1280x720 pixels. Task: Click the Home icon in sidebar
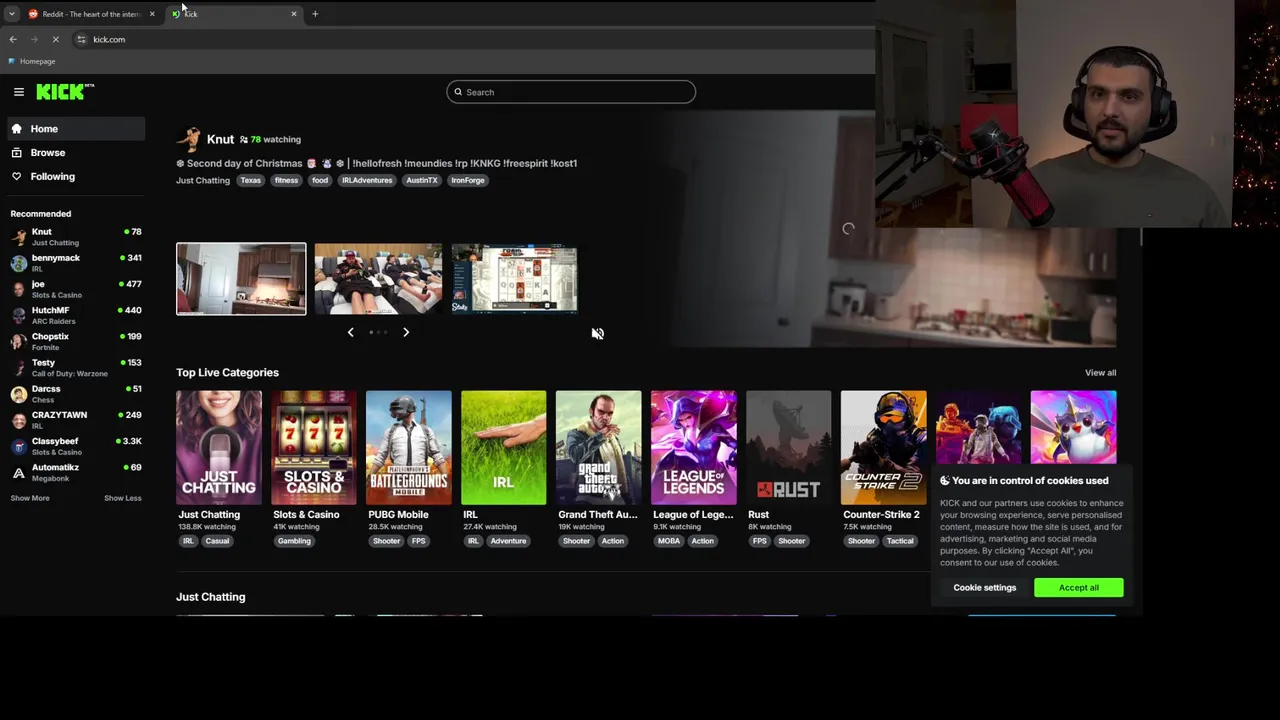point(16,129)
